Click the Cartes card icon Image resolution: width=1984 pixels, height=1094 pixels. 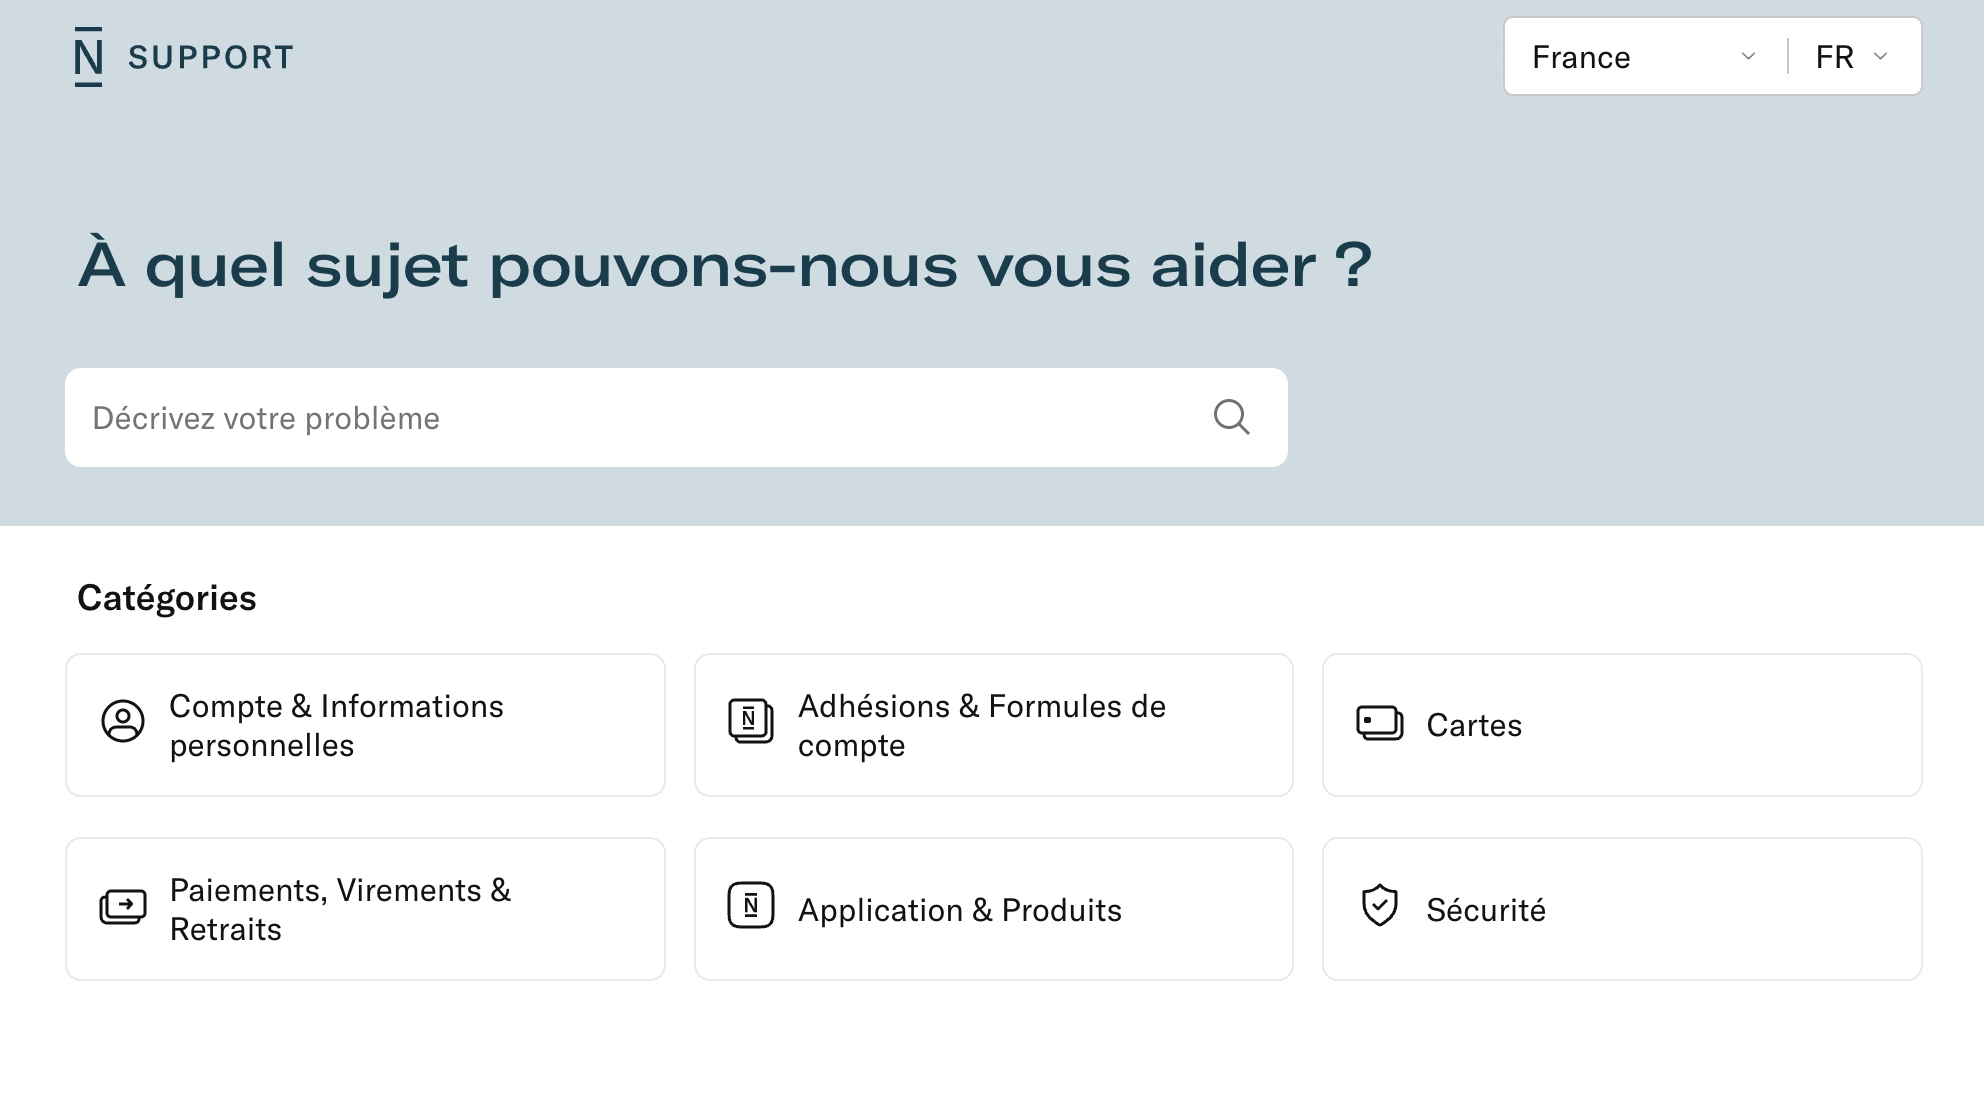[x=1379, y=723]
